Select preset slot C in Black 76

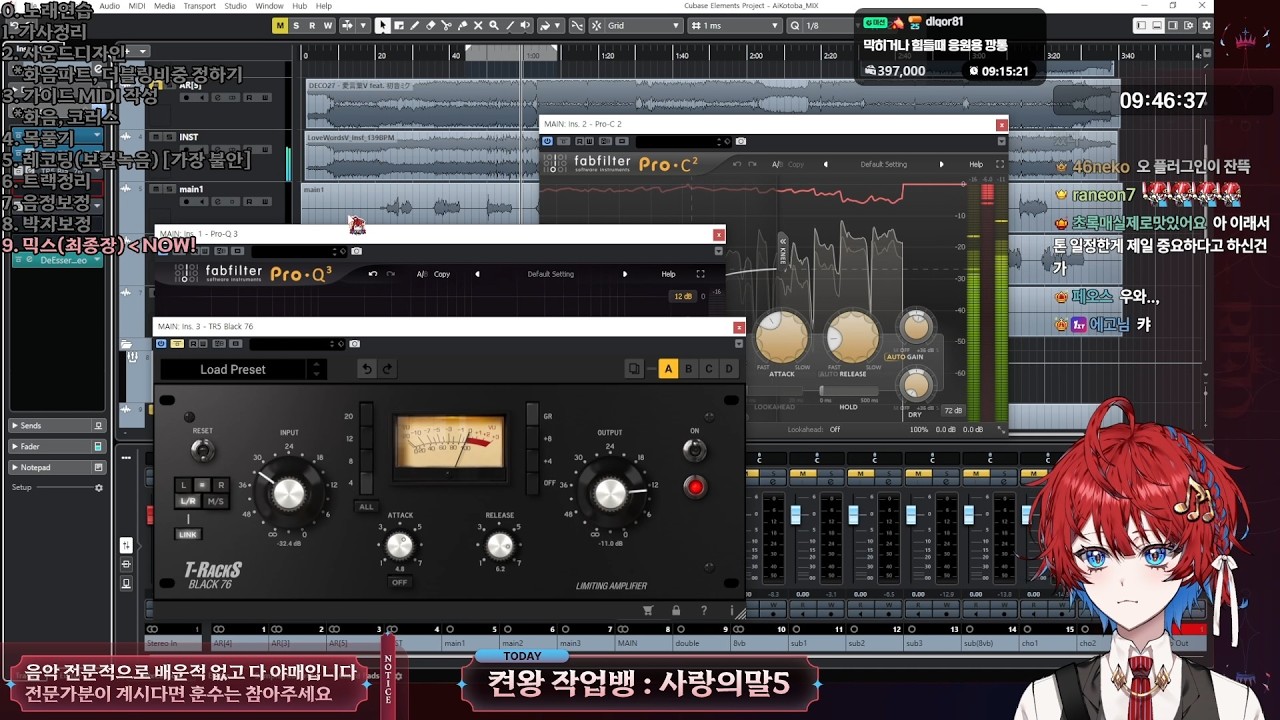[709, 369]
